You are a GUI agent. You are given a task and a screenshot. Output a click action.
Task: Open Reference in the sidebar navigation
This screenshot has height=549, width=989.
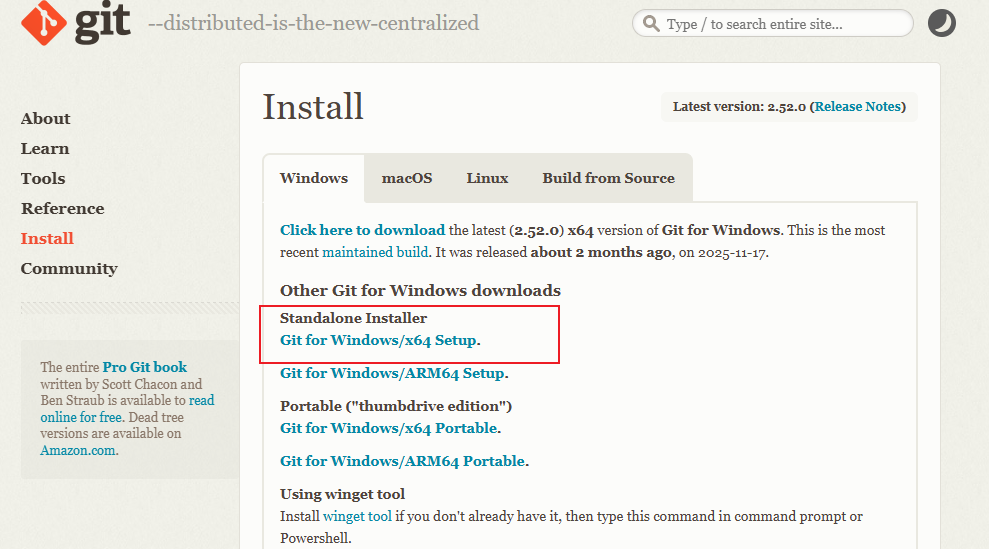(x=62, y=209)
